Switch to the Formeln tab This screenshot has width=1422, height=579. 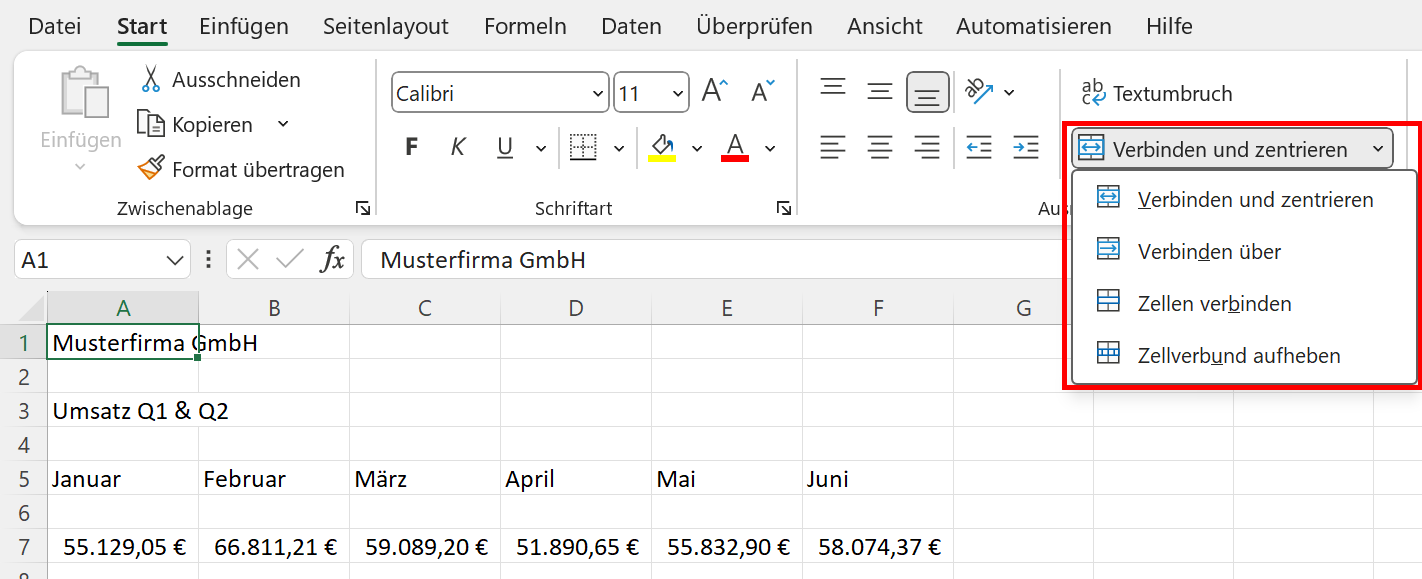pyautogui.click(x=525, y=26)
